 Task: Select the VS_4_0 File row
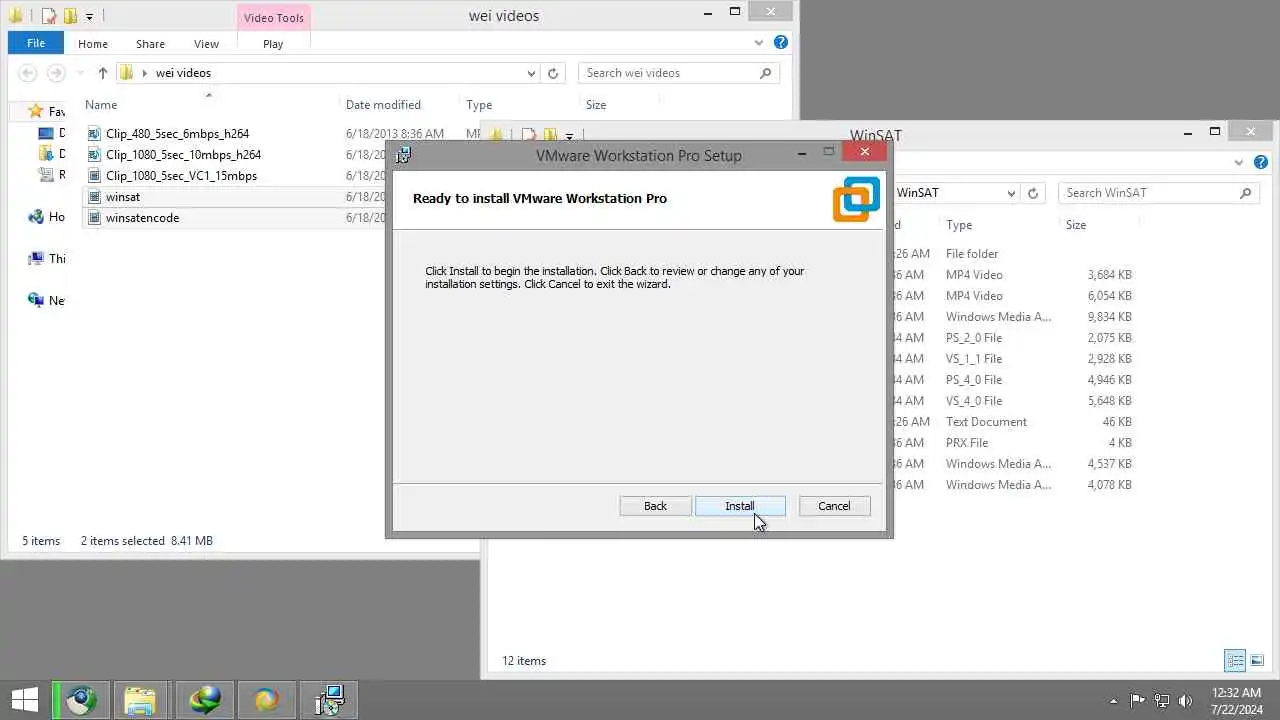tap(1010, 401)
